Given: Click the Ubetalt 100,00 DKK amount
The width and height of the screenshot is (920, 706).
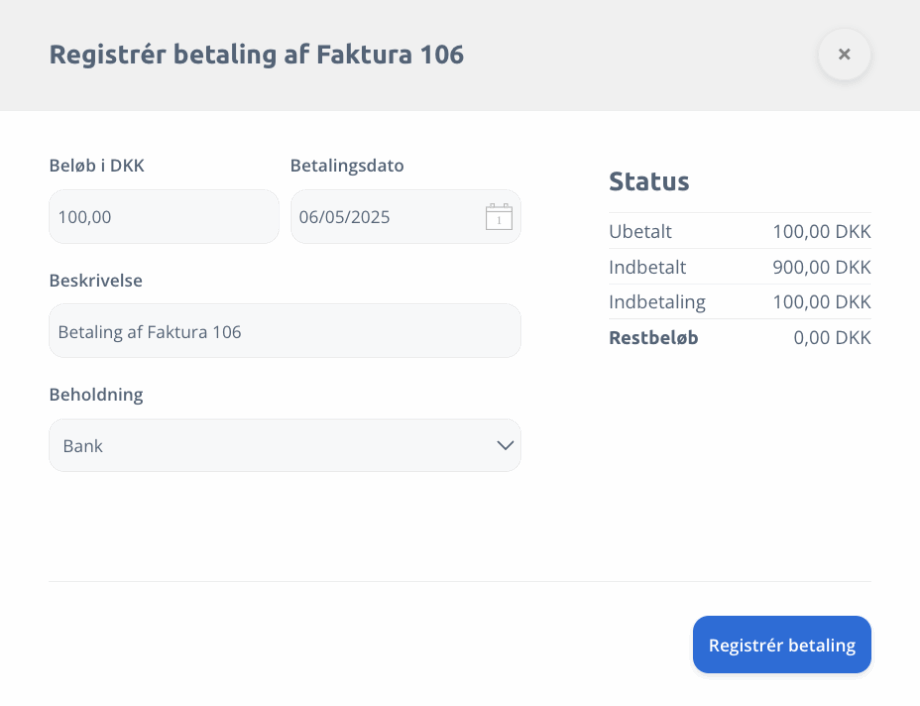Looking at the screenshot, I should pos(821,232).
